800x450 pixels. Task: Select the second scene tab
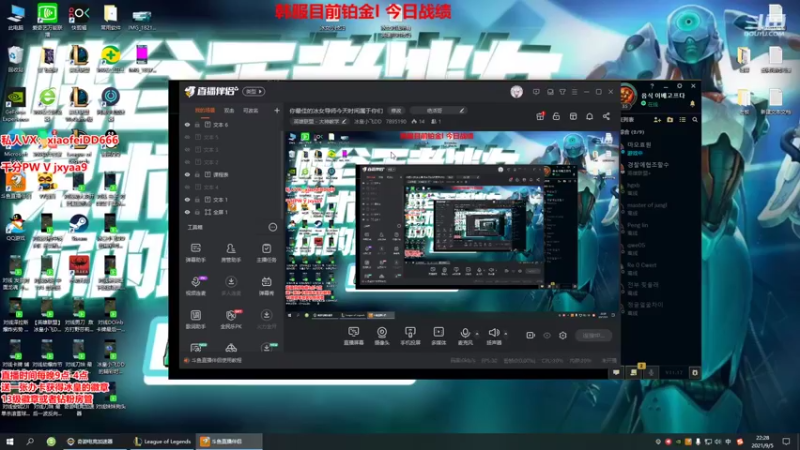229,110
